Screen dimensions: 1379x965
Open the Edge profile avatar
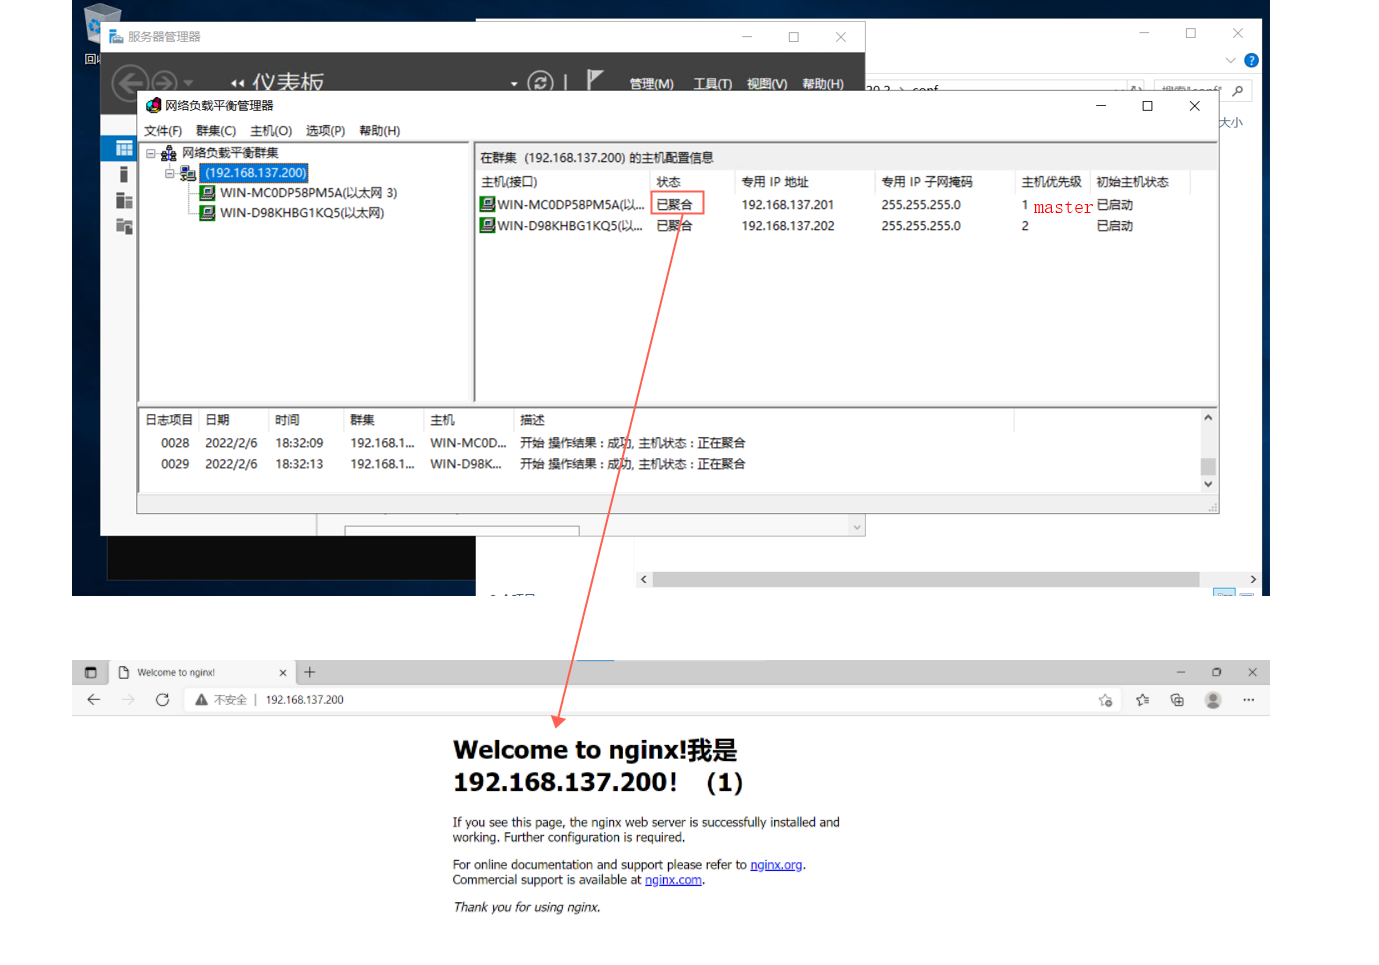tap(1213, 700)
